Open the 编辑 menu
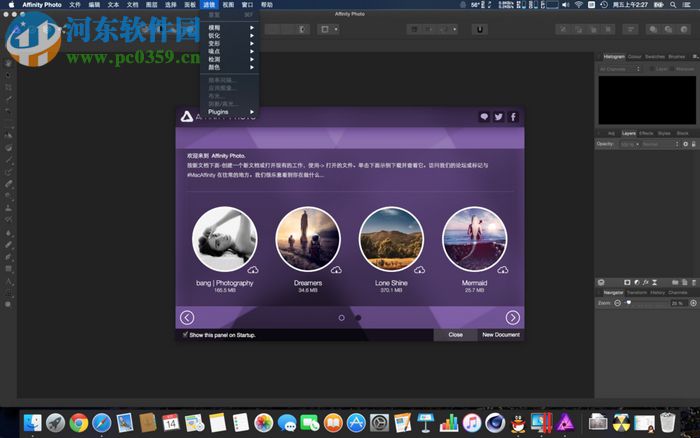This screenshot has width=700, height=438. click(94, 4)
